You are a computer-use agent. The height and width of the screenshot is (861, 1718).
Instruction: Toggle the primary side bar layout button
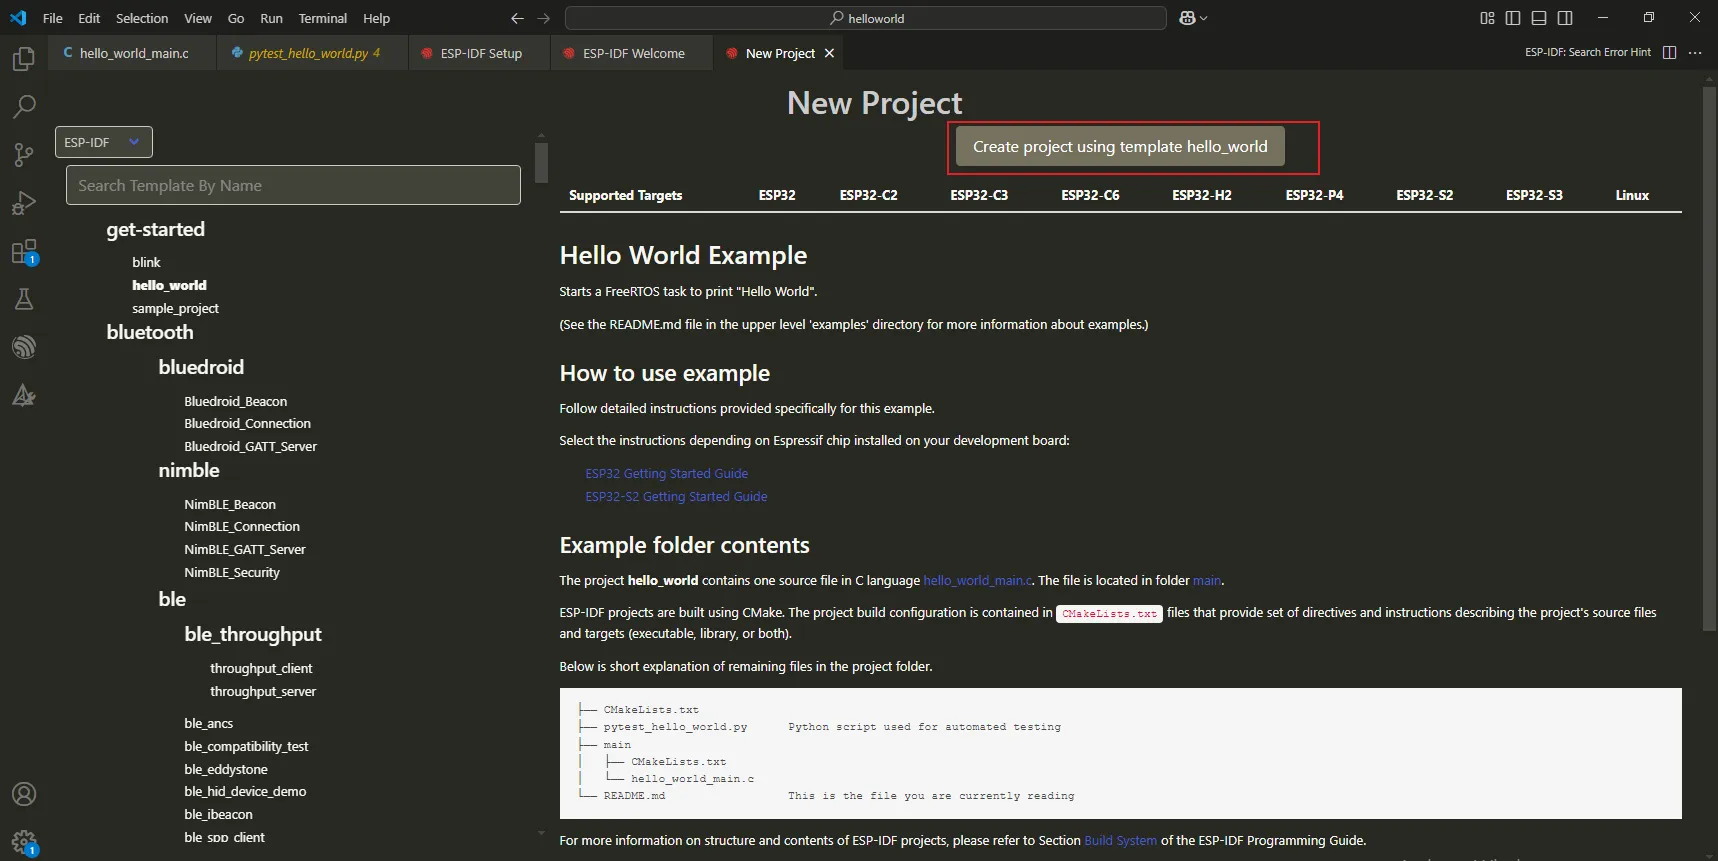point(1513,18)
